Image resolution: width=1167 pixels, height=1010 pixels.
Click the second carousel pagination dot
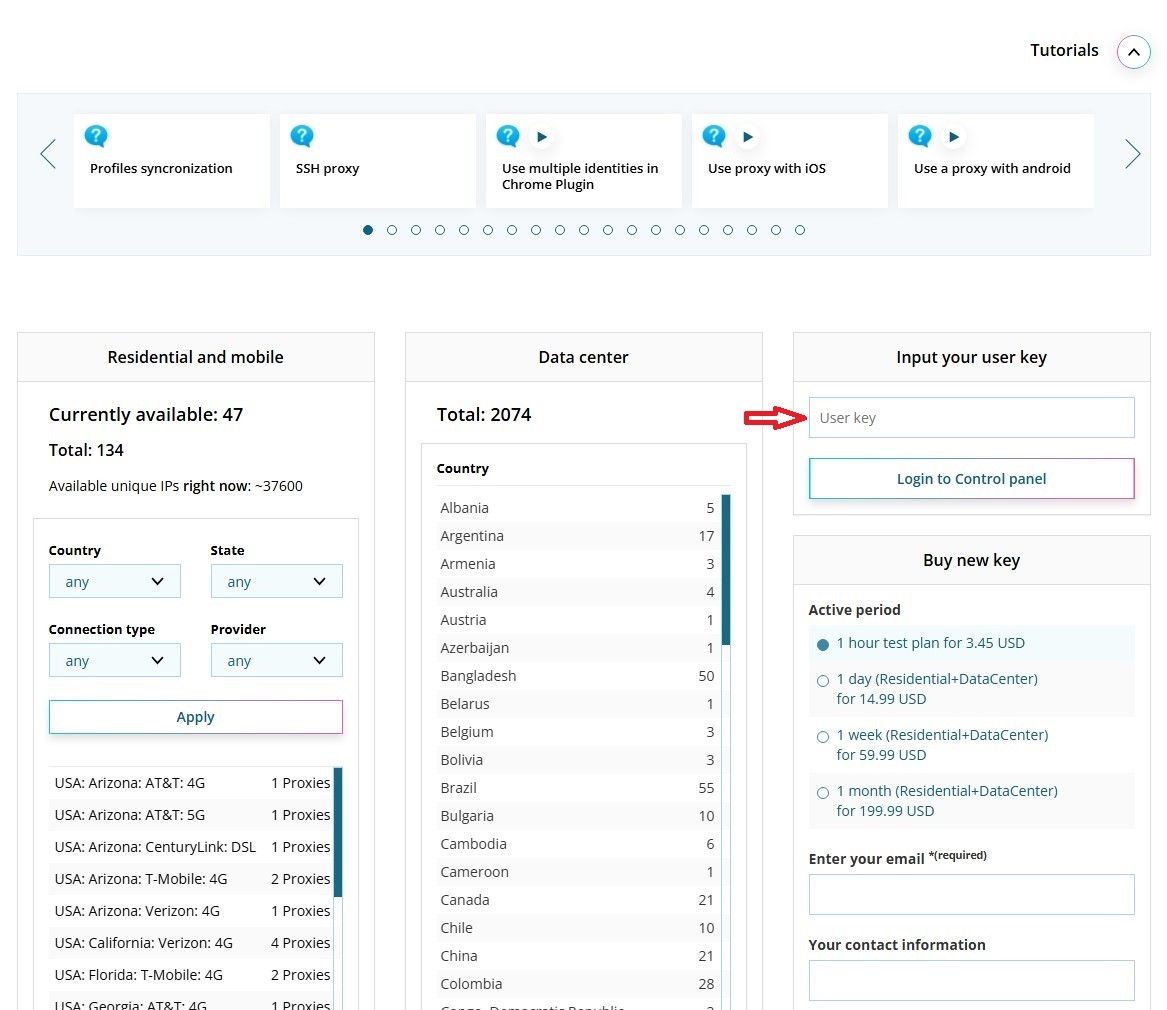392,230
